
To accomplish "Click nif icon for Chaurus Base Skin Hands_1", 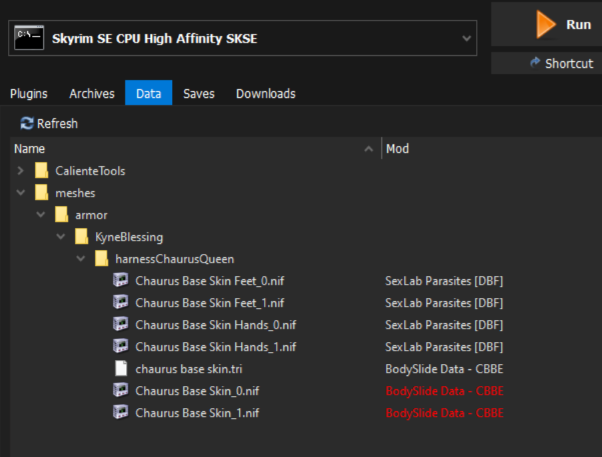I will click(x=121, y=346).
